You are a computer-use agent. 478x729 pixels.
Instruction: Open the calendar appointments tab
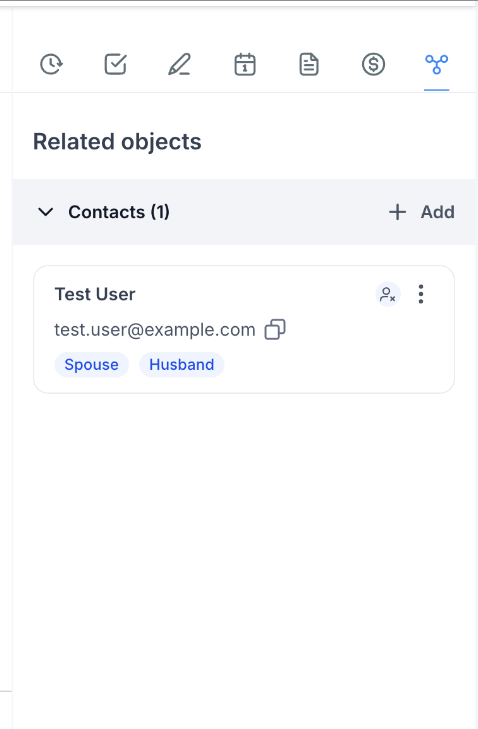point(245,64)
